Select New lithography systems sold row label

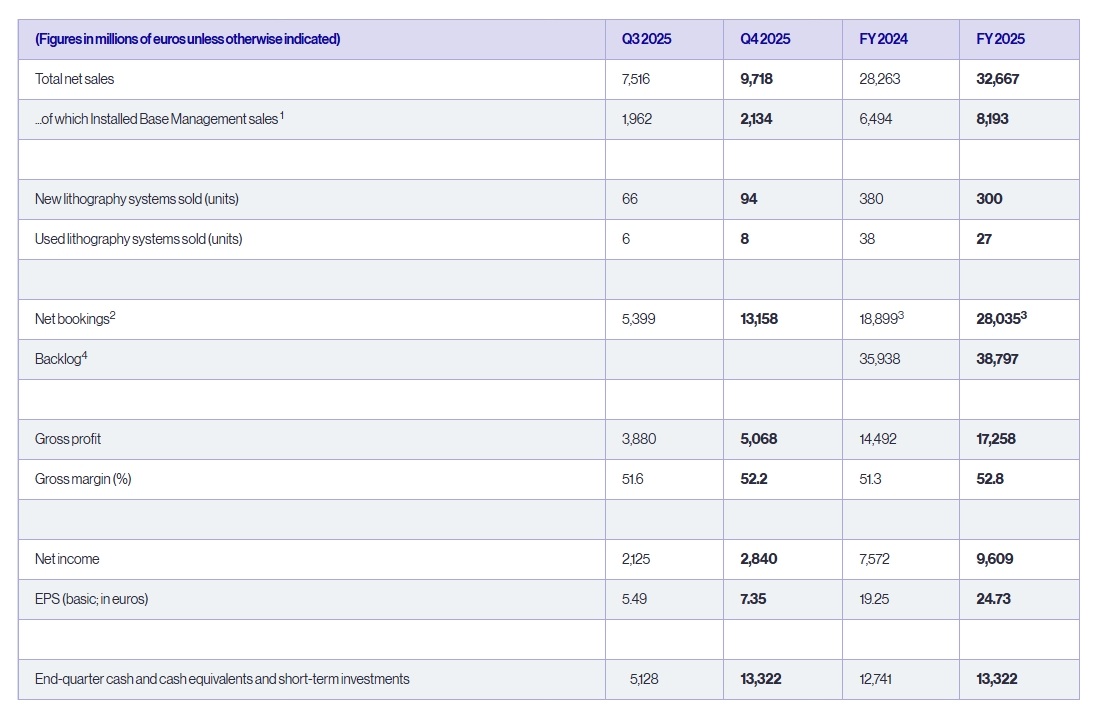(136, 199)
